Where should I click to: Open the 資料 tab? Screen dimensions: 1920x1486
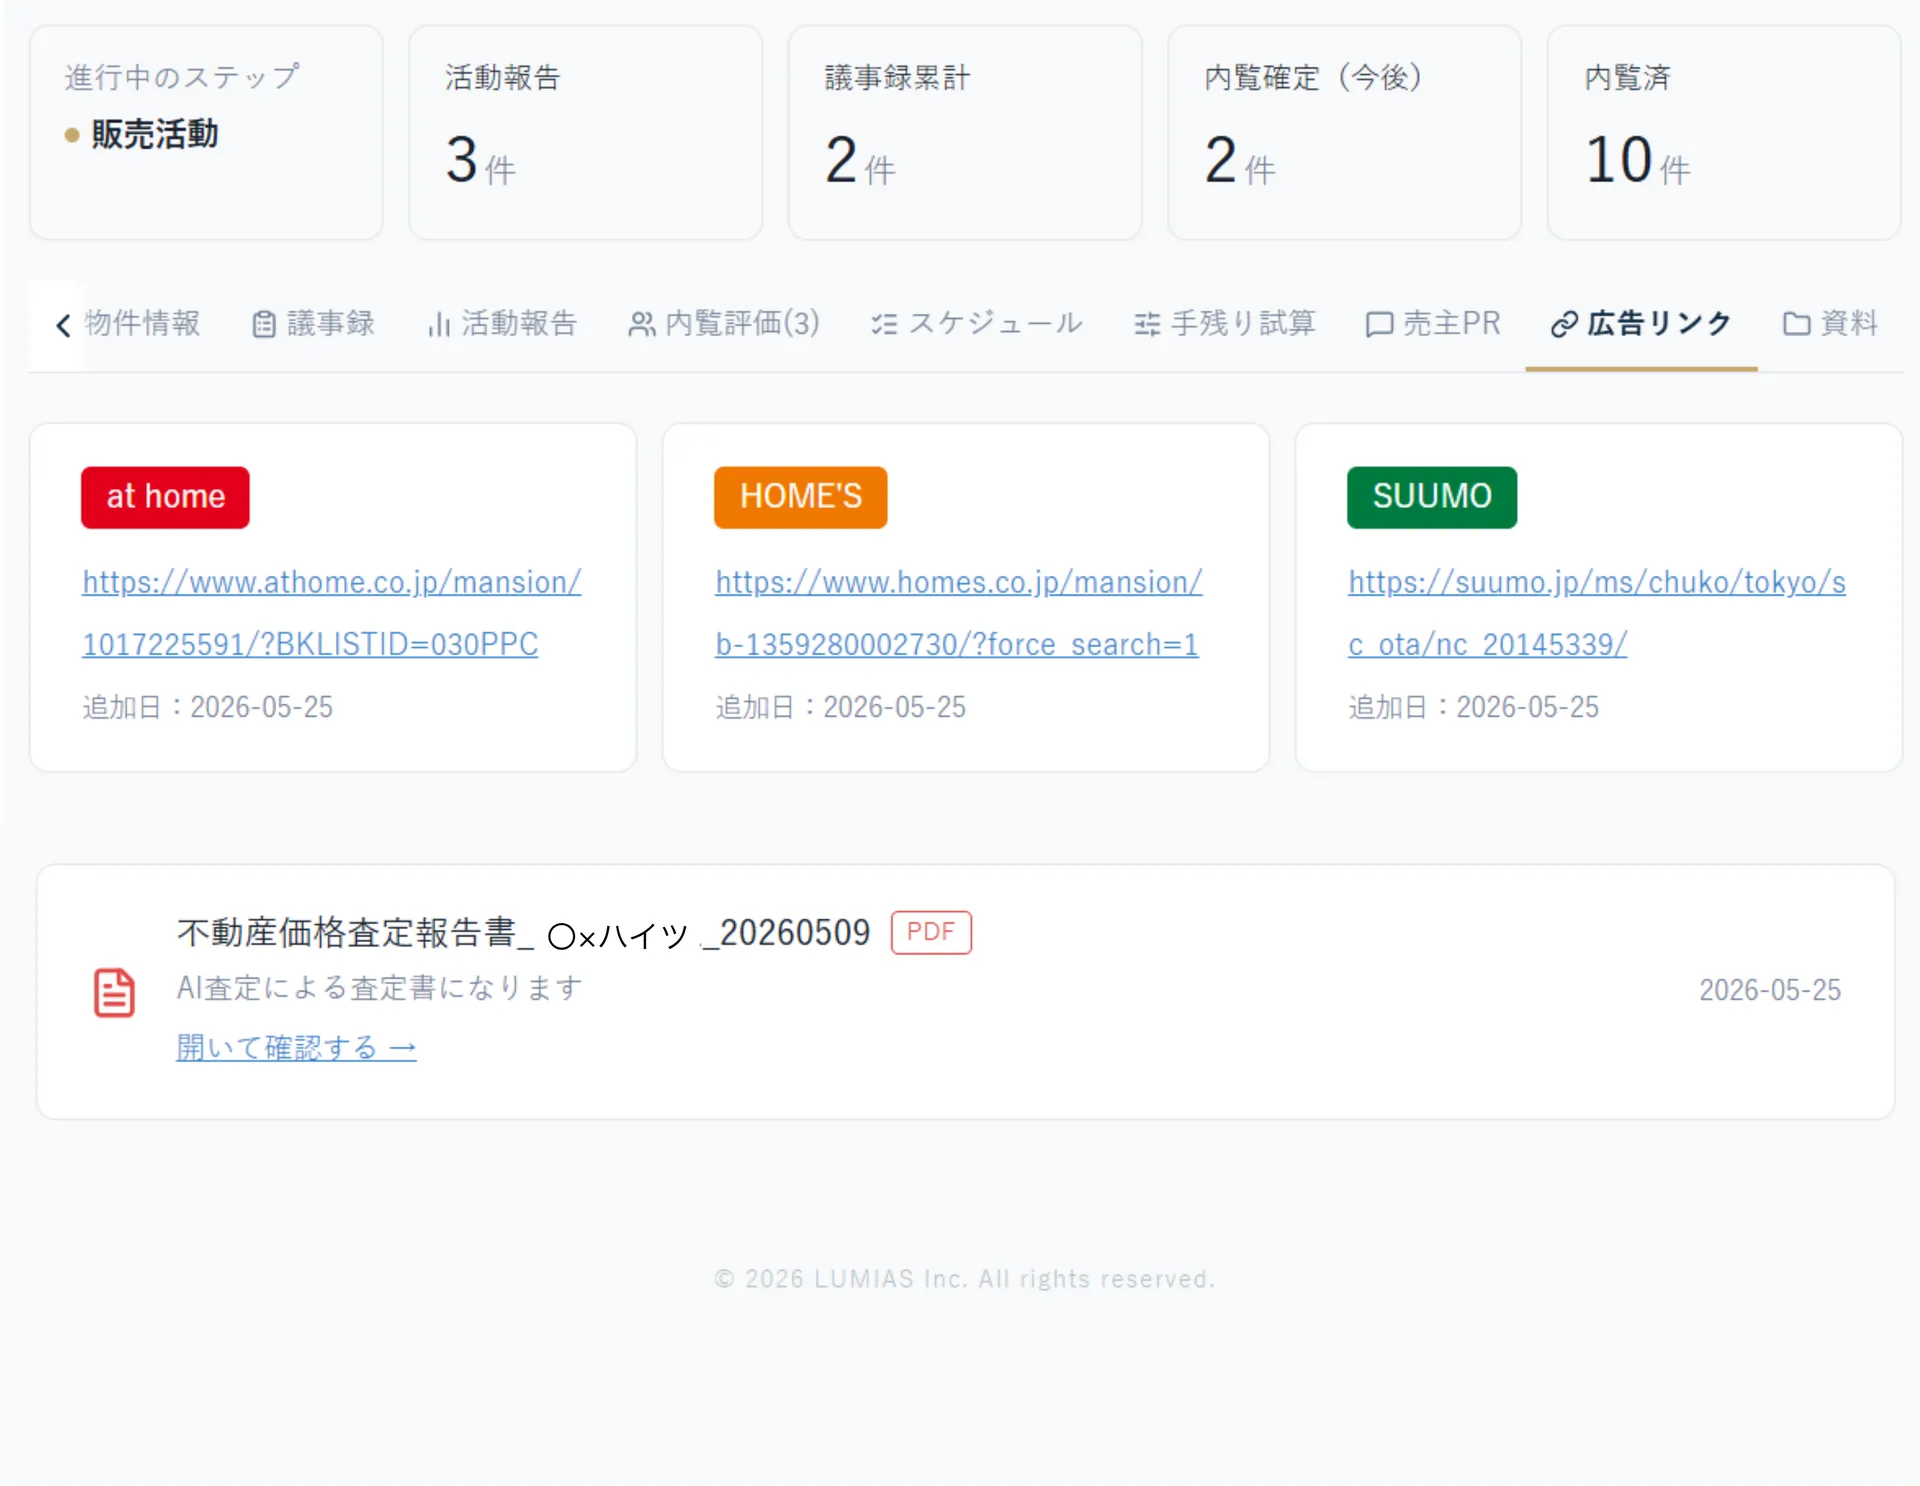pos(1831,323)
